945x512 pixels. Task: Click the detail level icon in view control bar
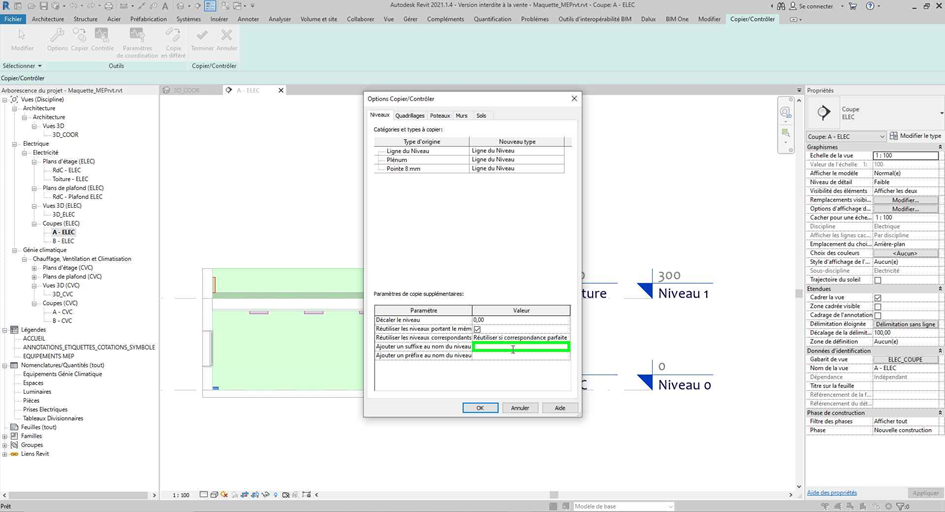204,495
